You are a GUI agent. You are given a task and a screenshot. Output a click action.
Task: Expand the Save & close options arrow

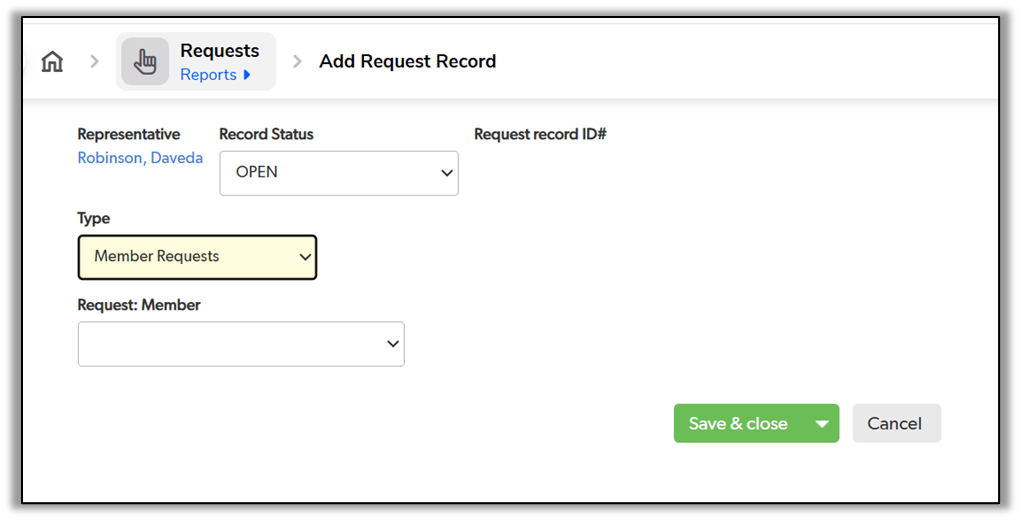coord(822,424)
